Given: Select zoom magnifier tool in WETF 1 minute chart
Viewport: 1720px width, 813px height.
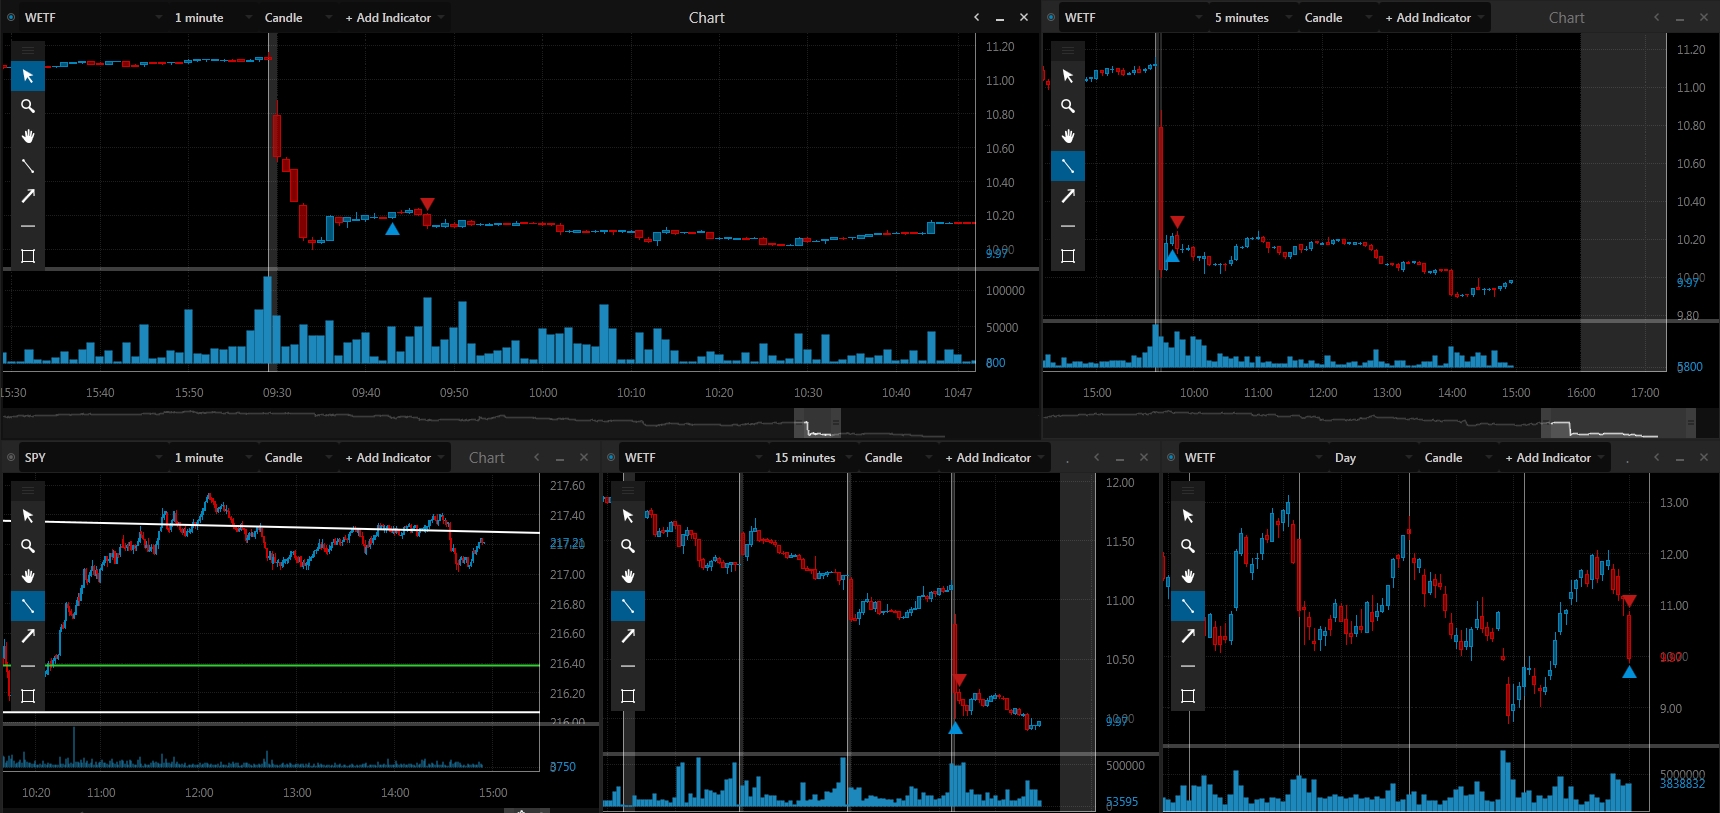Looking at the screenshot, I should click(x=28, y=106).
